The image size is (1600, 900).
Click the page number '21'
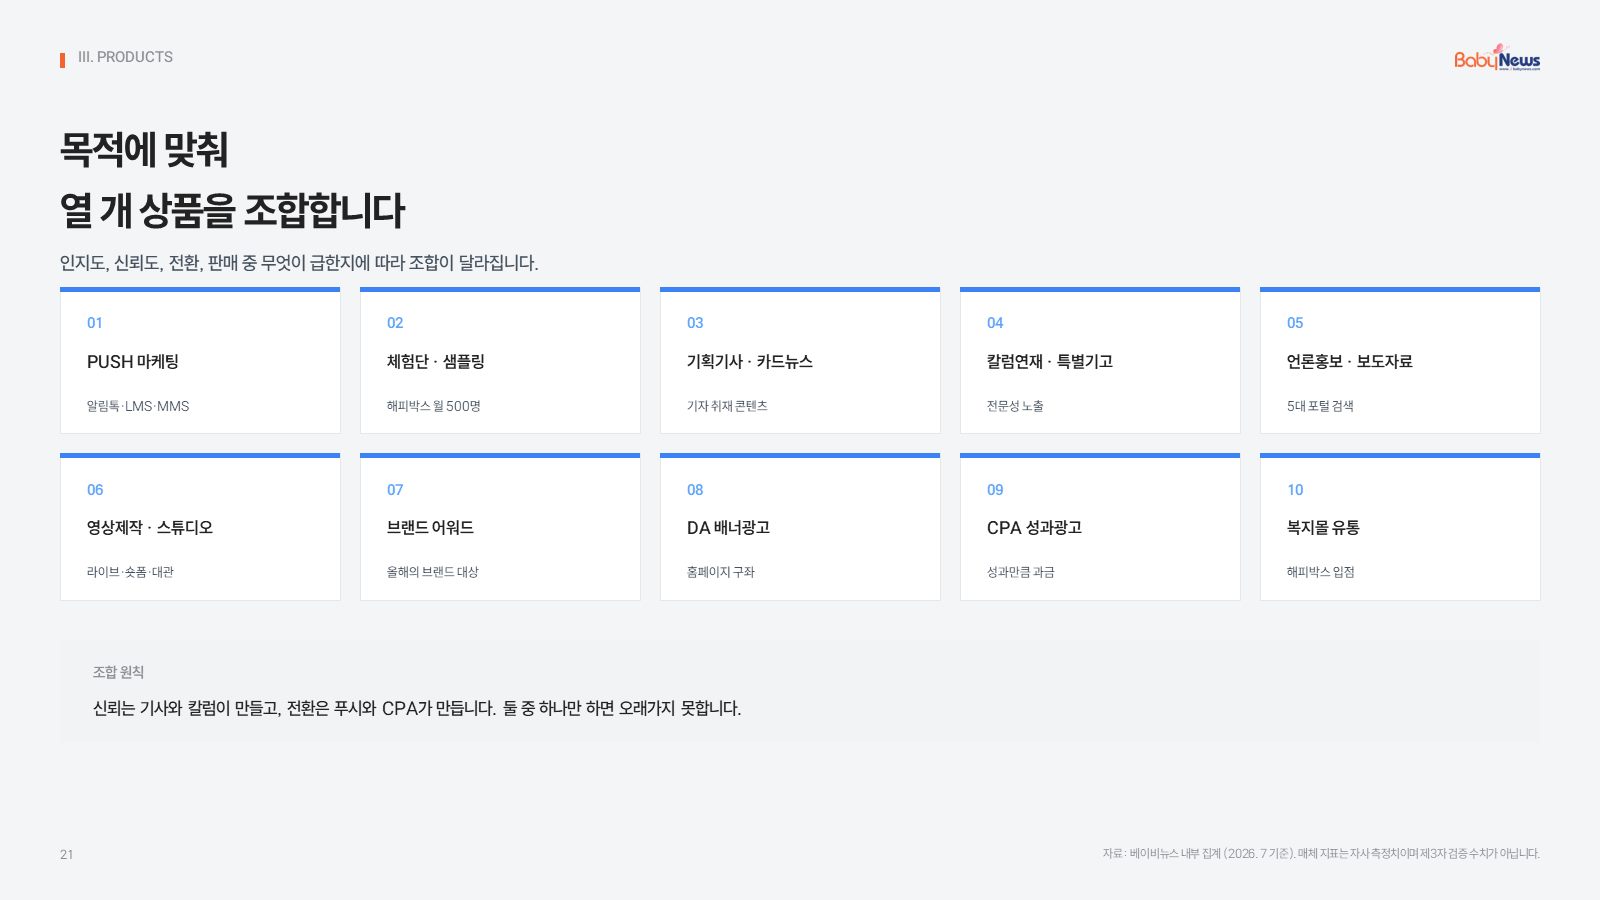66,854
